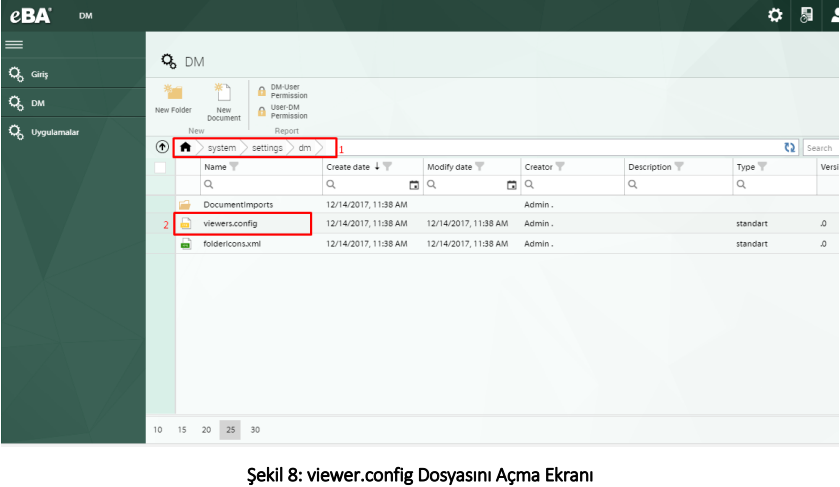Open DM-User Permission report
The height and width of the screenshot is (487, 840).
288,92
